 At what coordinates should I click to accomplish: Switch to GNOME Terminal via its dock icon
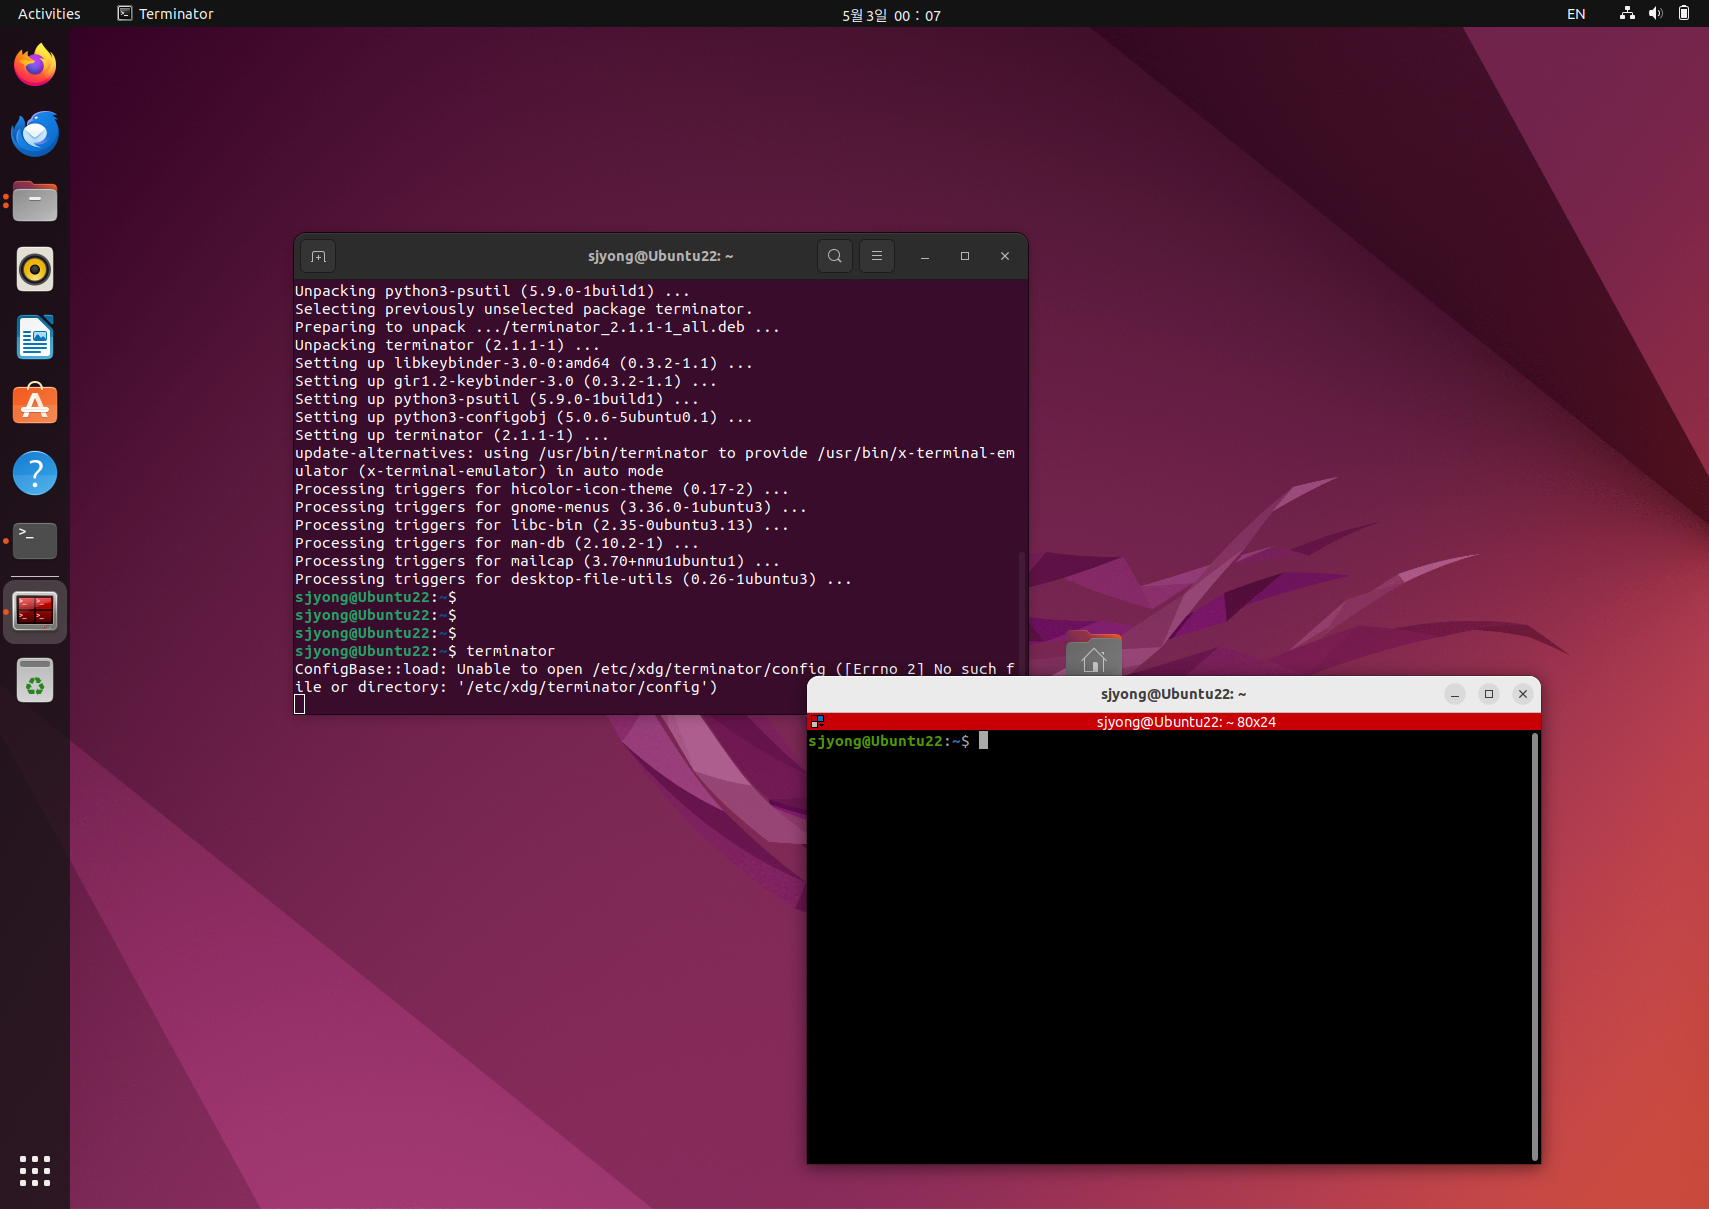(x=35, y=541)
